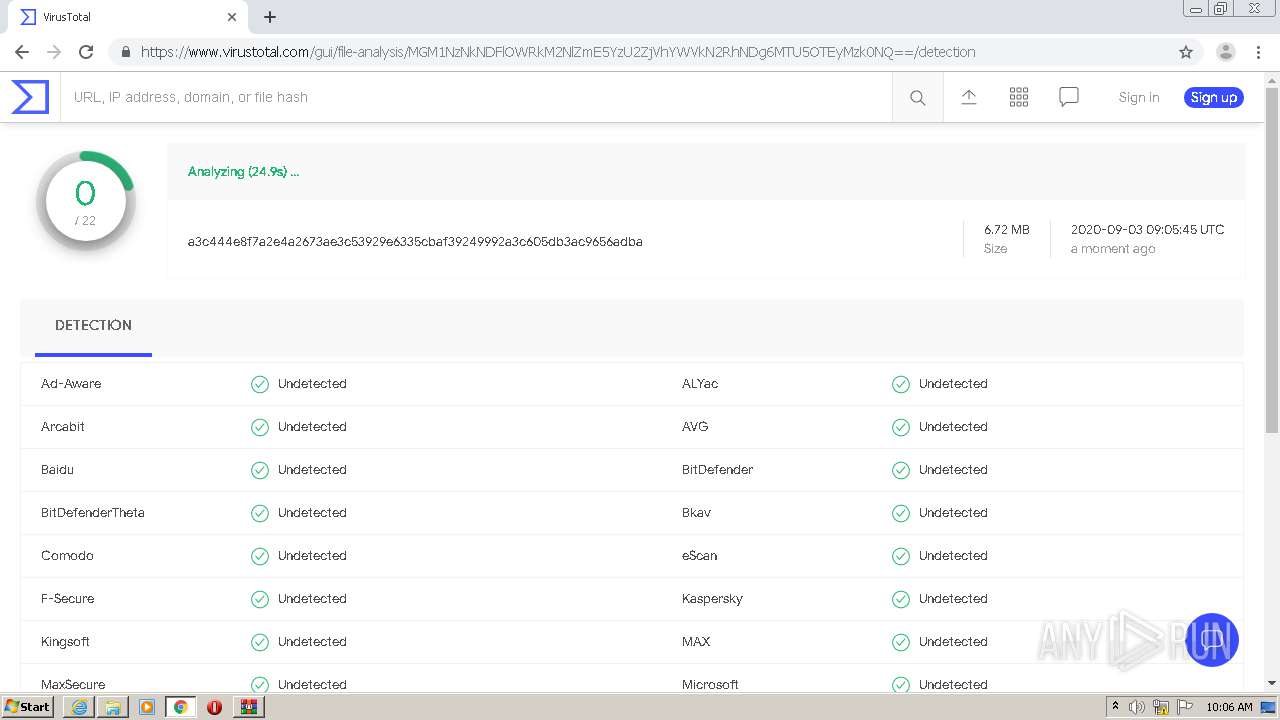
Task: Click the Undetected checkmark for AVG
Action: click(901, 427)
